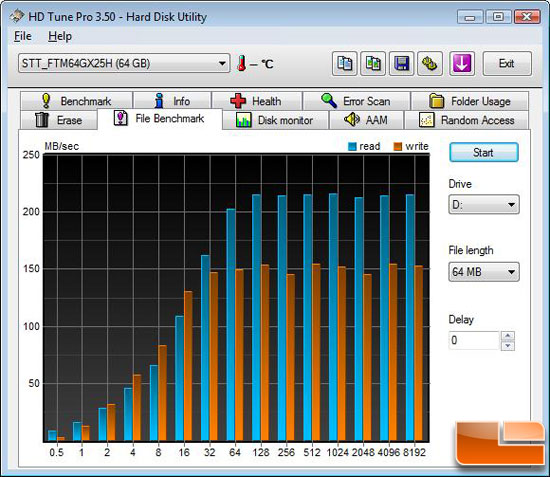This screenshot has width=550, height=477.
Task: Minimize the HD Tune Pro window
Action: coord(470,17)
